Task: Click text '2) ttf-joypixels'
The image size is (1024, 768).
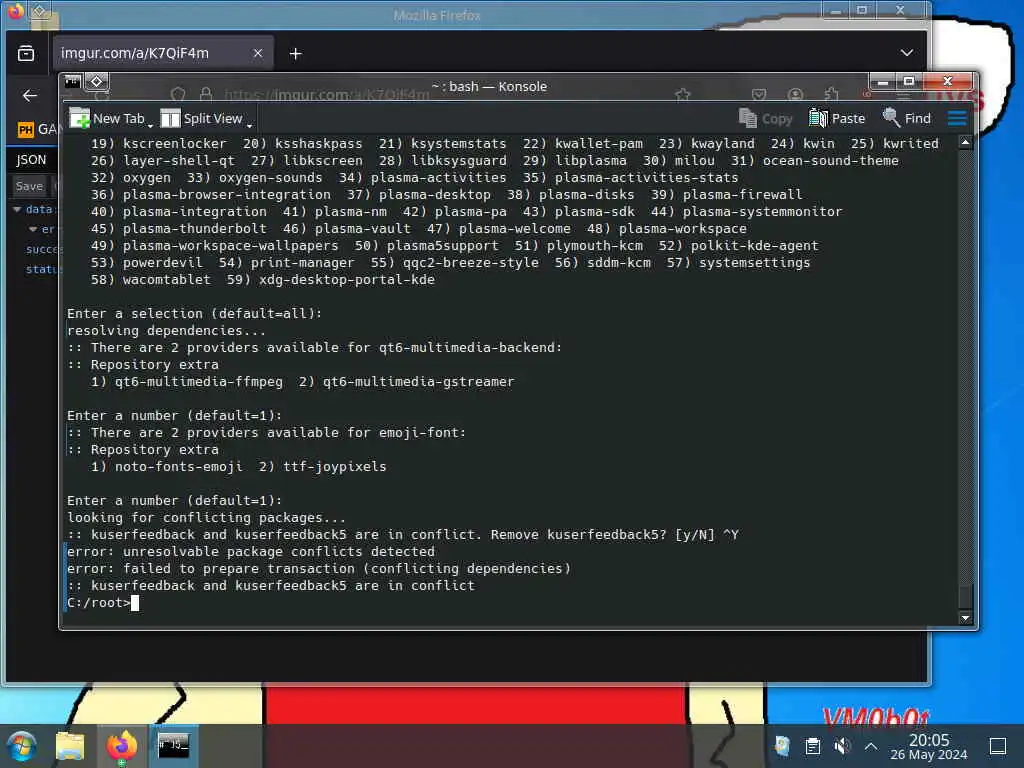Action: pos(323,467)
